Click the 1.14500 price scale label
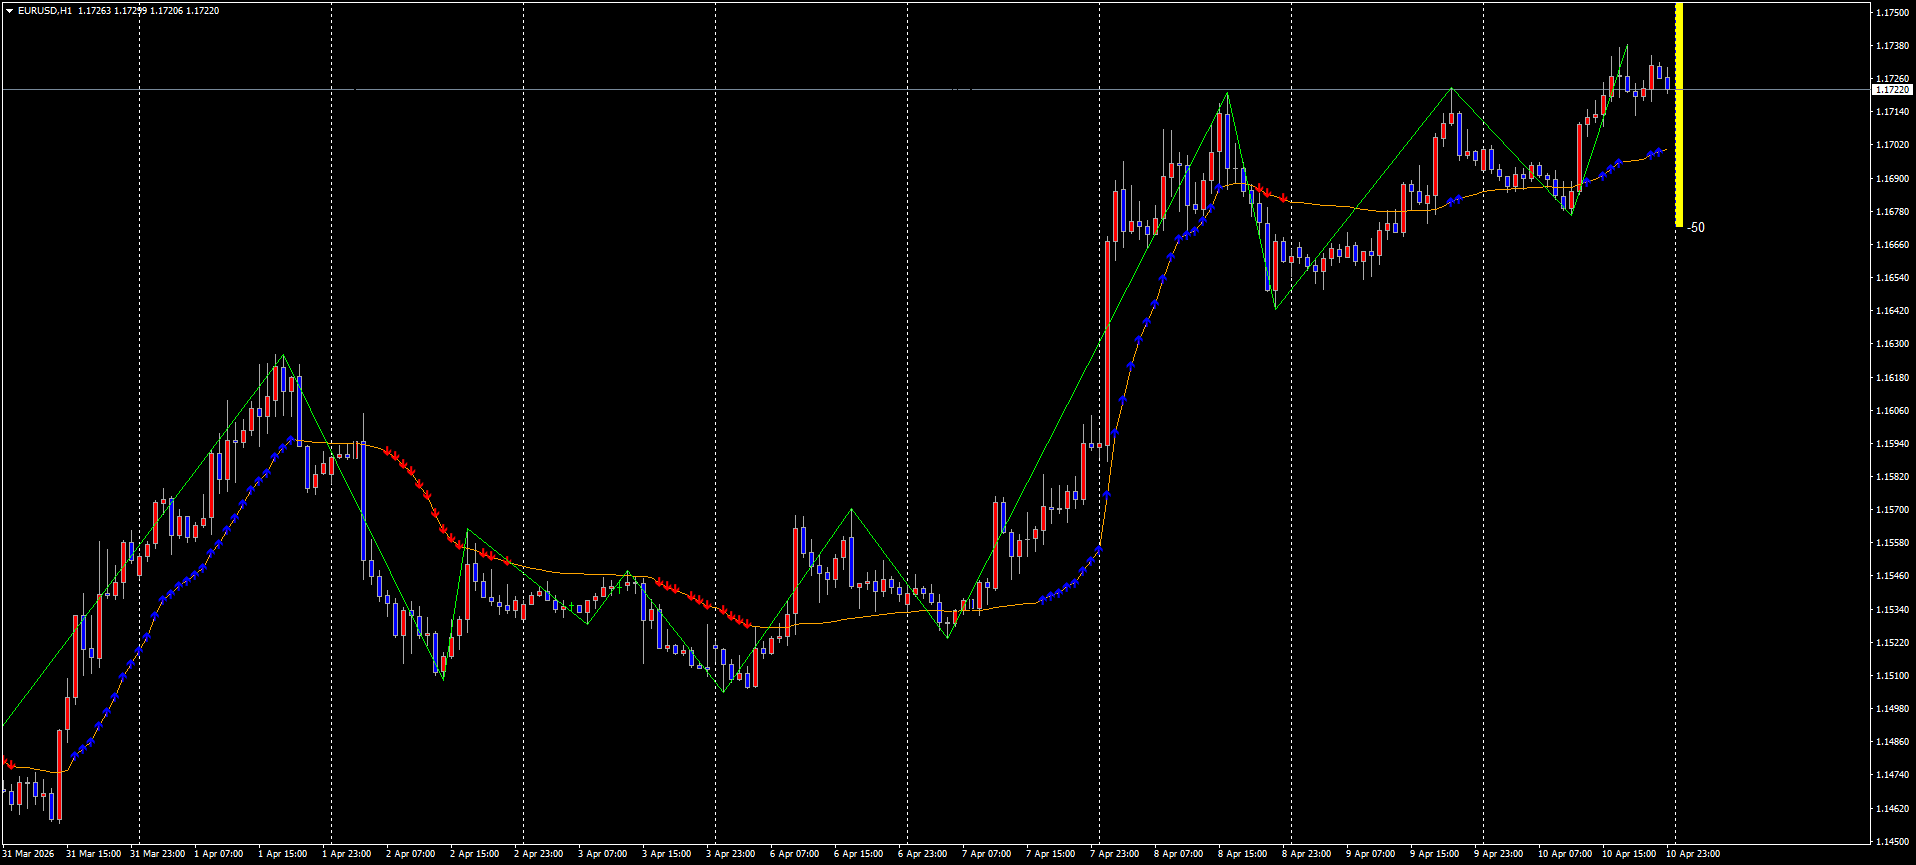 pyautogui.click(x=1892, y=842)
